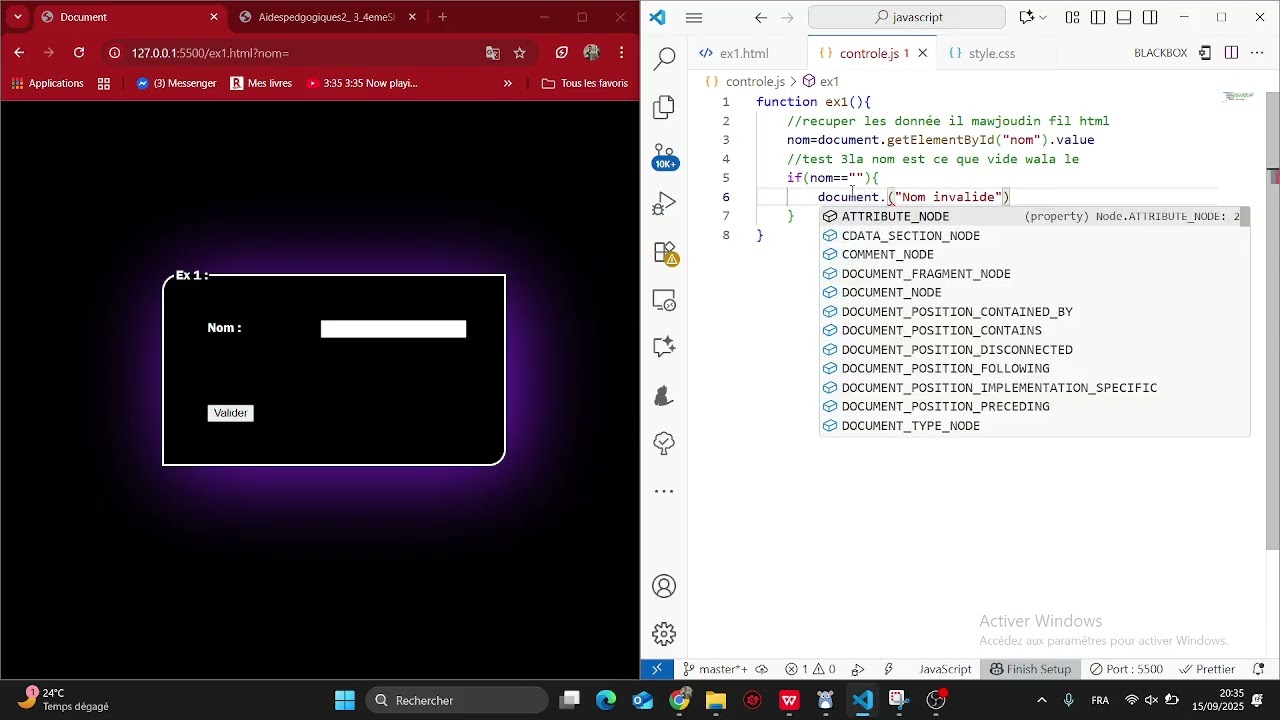Open the Explorer view in activity bar

tap(665, 107)
